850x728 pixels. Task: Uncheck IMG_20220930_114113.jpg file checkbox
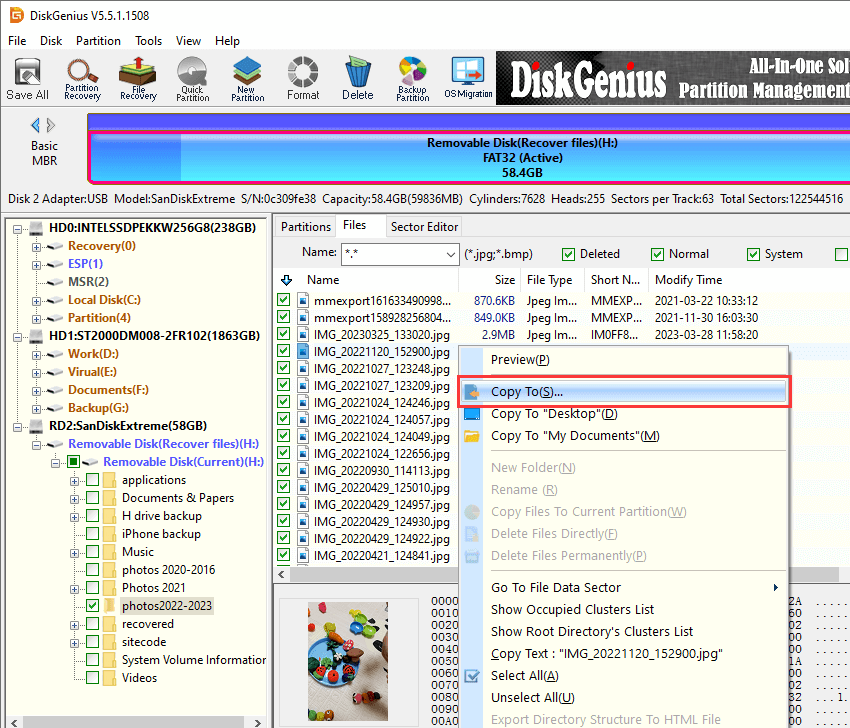click(x=283, y=470)
